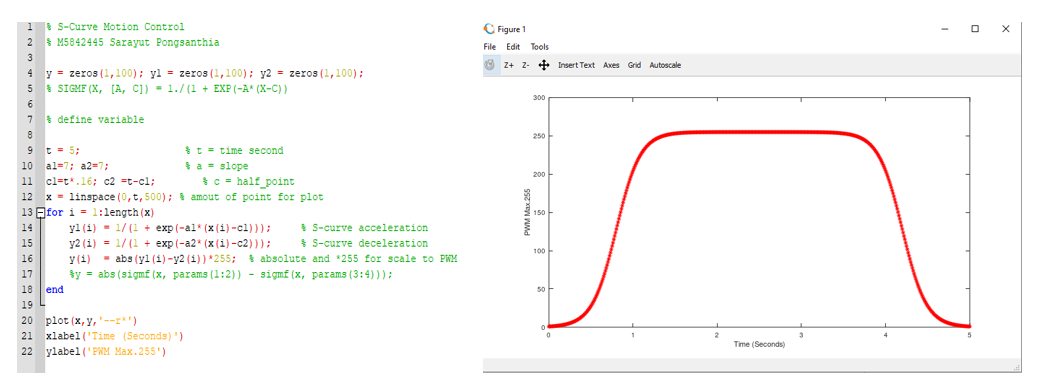Click the window resize grip corner

(1017, 367)
